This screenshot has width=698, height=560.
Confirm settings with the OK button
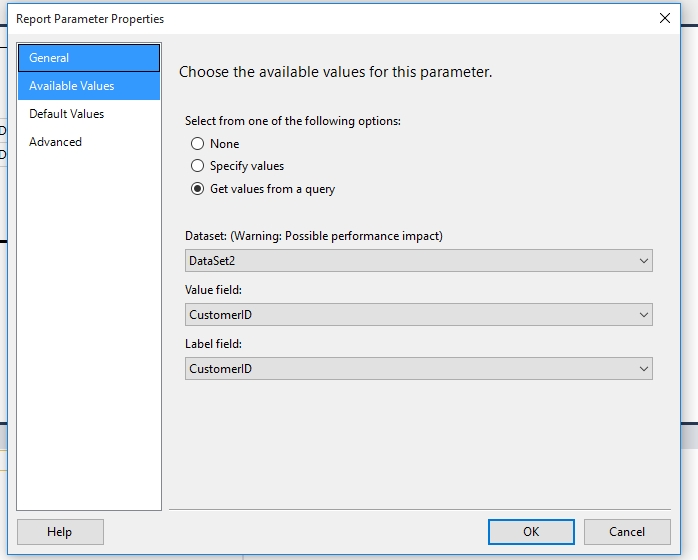pyautogui.click(x=531, y=532)
